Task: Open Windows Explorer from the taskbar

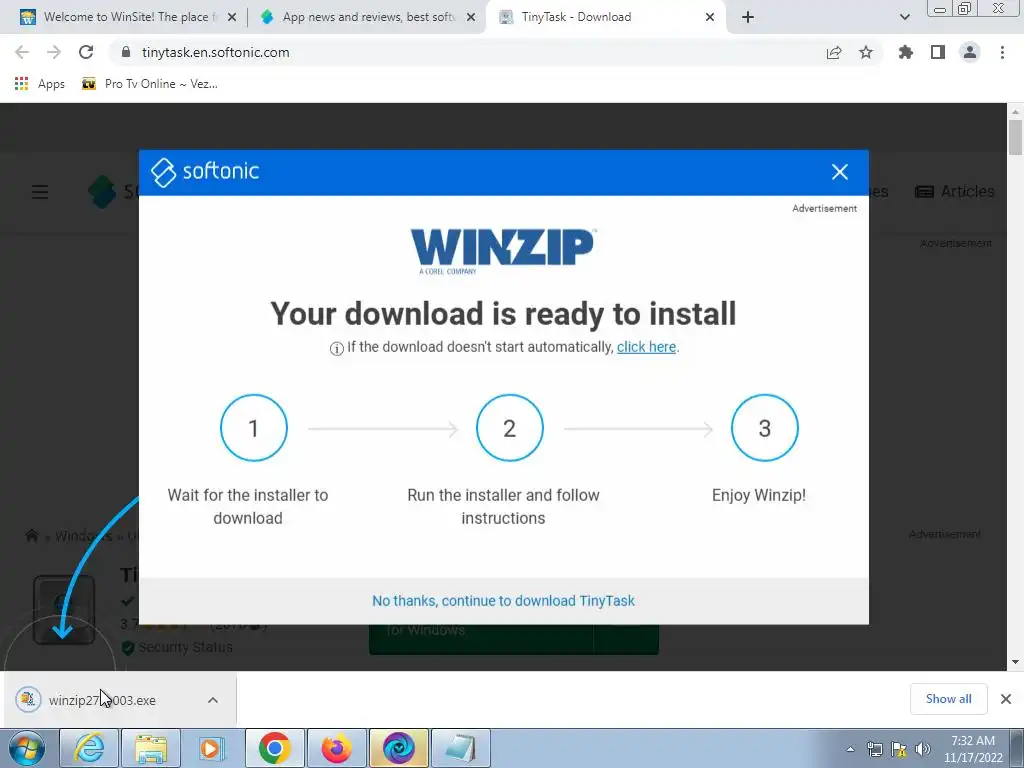Action: click(150, 748)
